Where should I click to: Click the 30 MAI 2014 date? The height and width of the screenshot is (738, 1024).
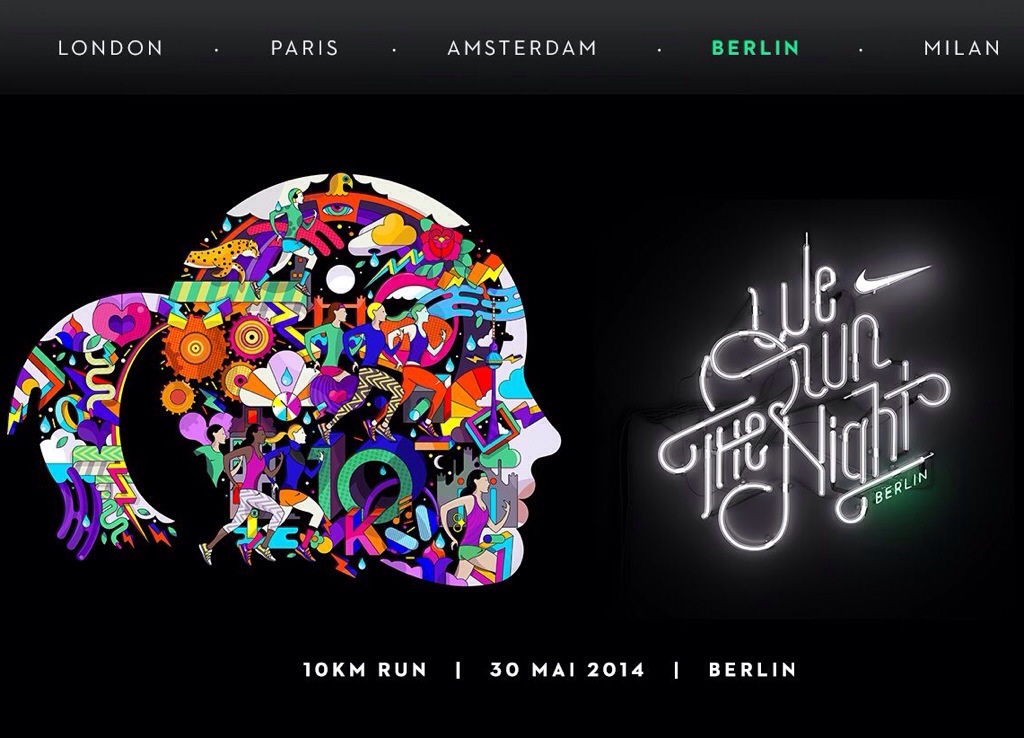coord(567,669)
